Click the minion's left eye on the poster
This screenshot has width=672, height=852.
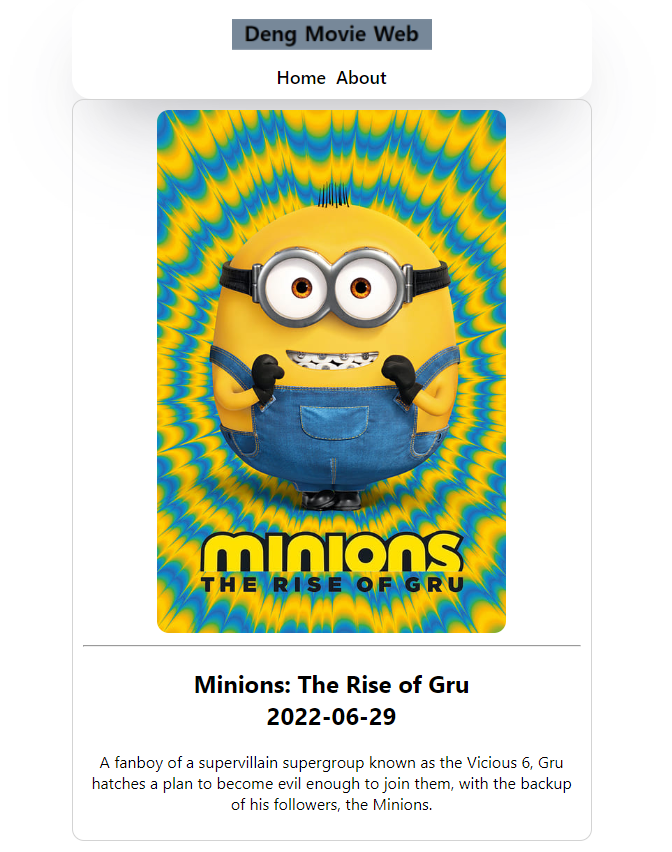tap(302, 286)
